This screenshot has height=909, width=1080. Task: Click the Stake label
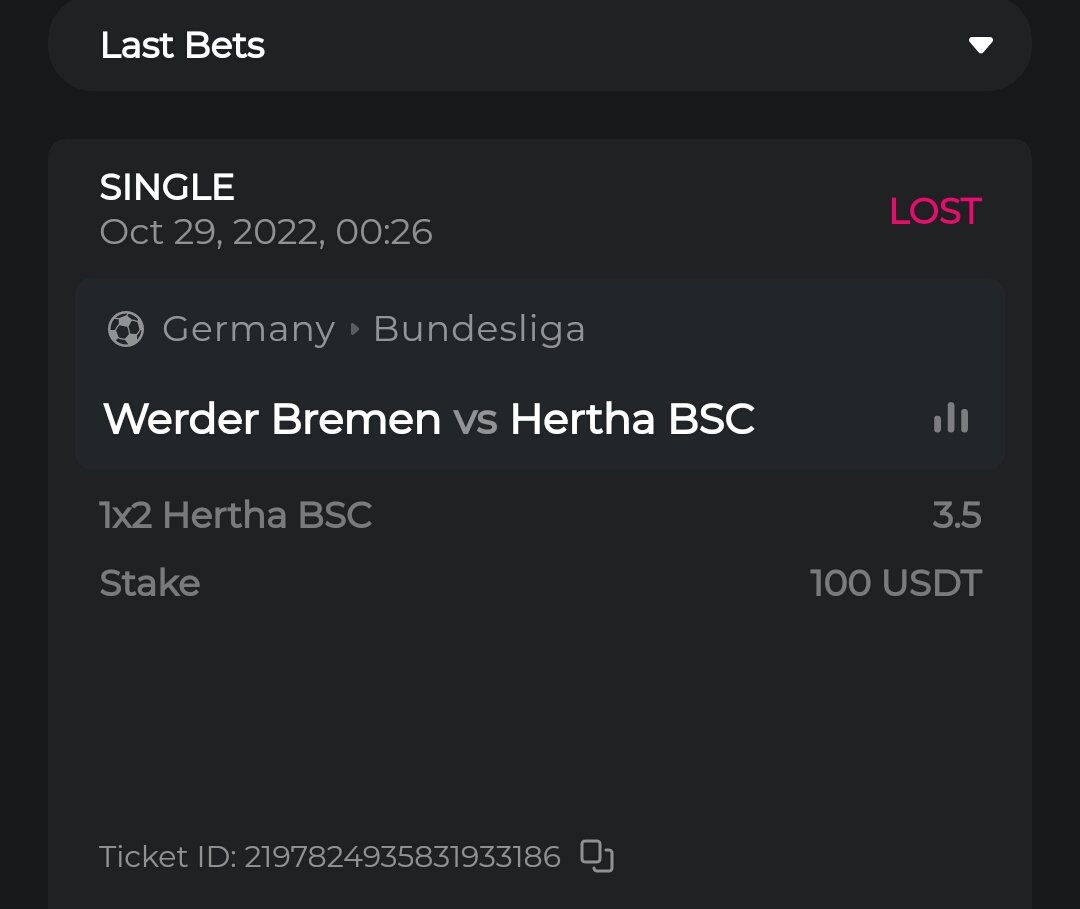click(150, 583)
